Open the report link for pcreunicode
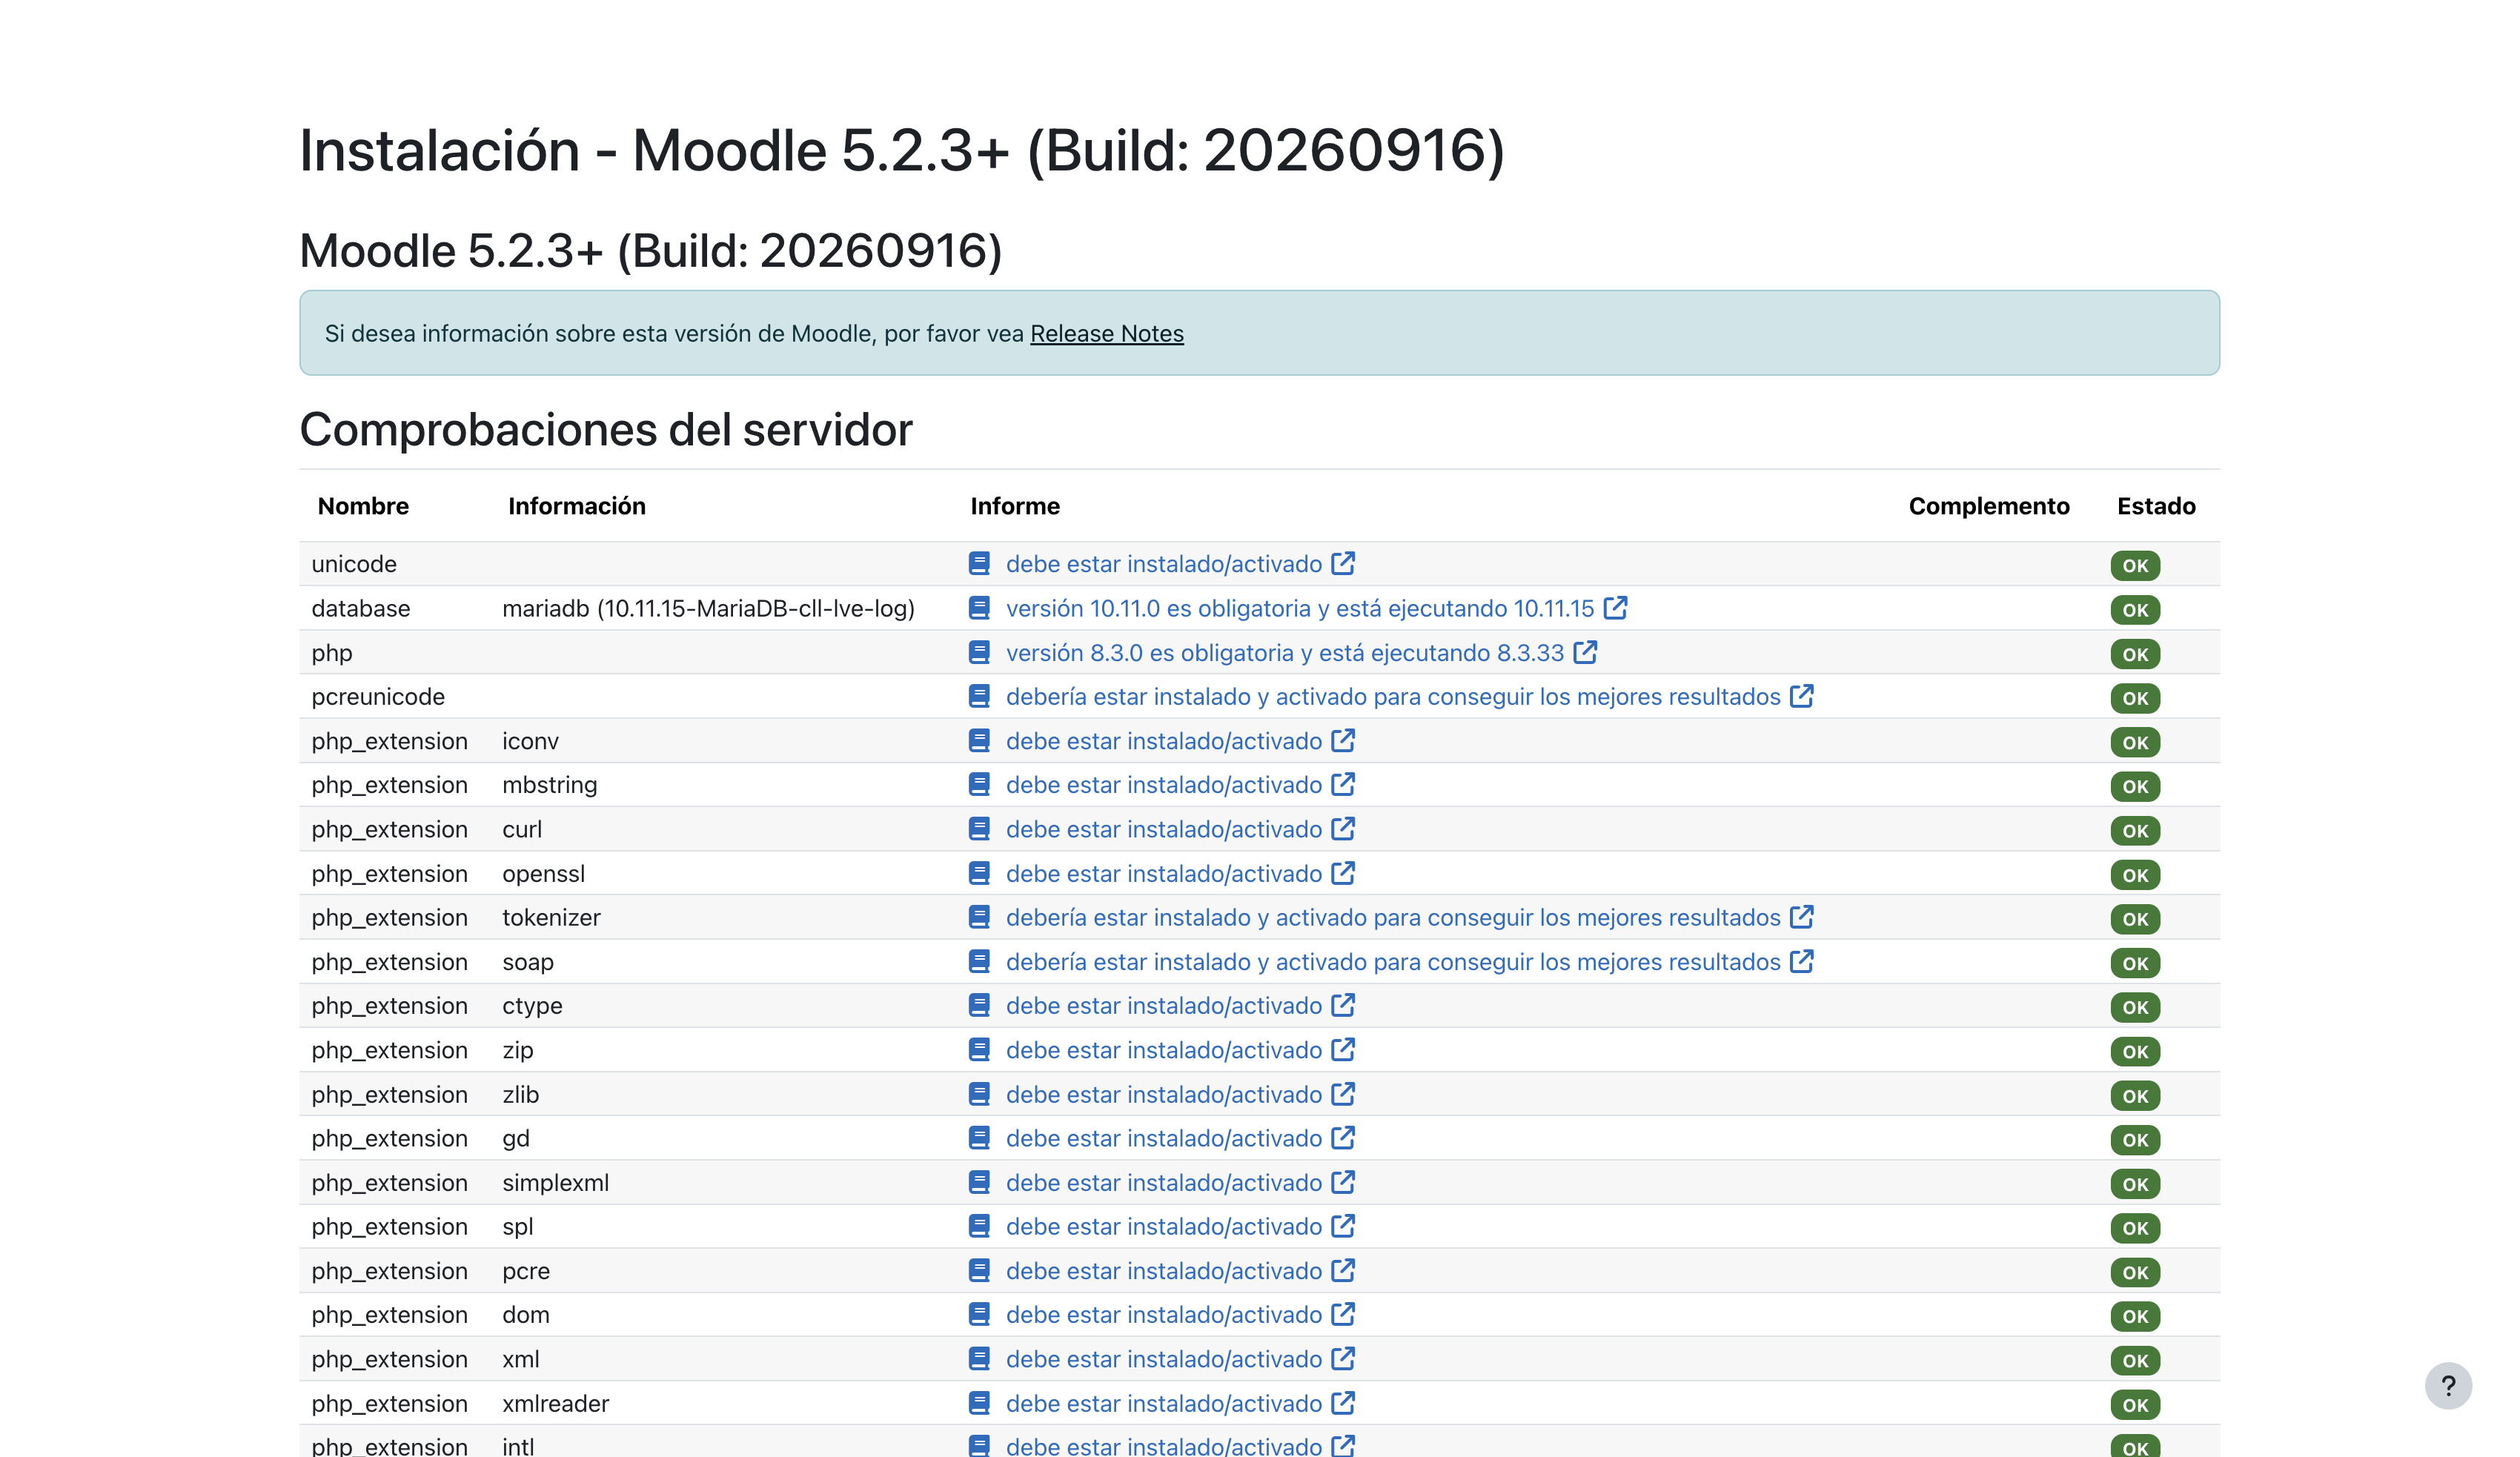2520x1457 pixels. (x=1393, y=696)
